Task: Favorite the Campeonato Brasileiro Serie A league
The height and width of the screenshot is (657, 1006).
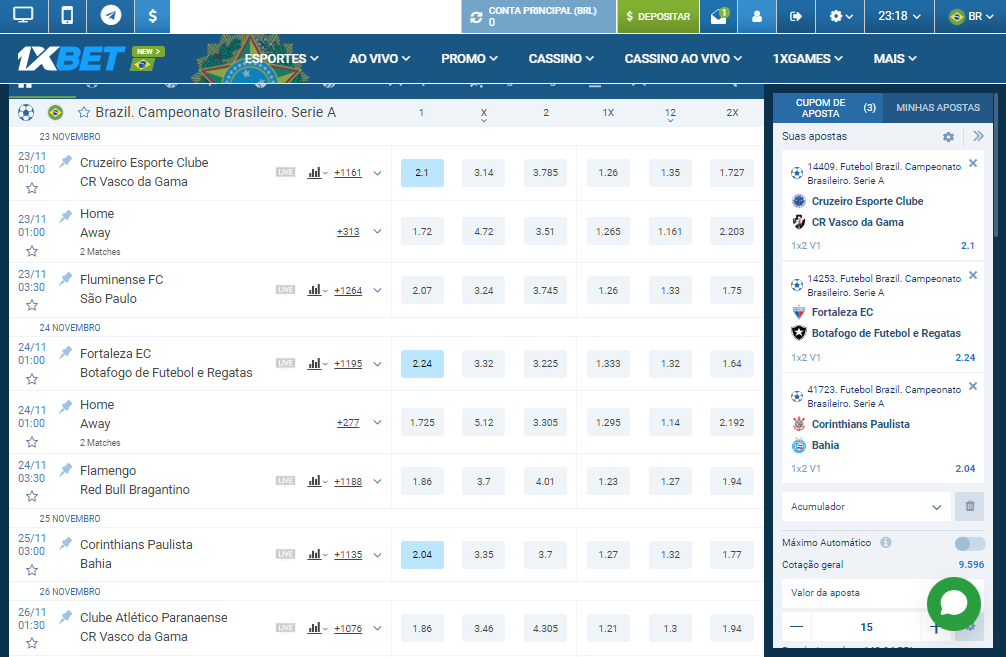Action: coord(83,113)
